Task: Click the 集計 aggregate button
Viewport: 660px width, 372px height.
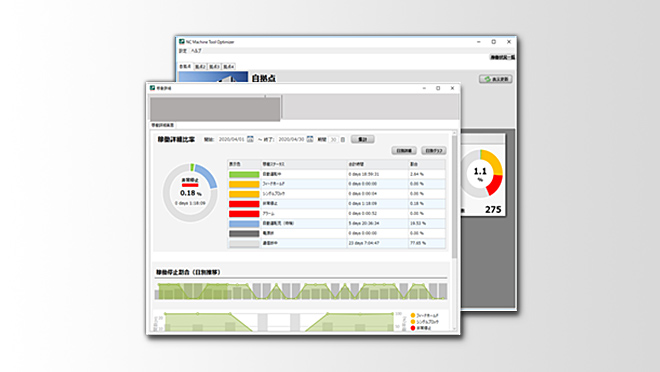Action: (362, 139)
